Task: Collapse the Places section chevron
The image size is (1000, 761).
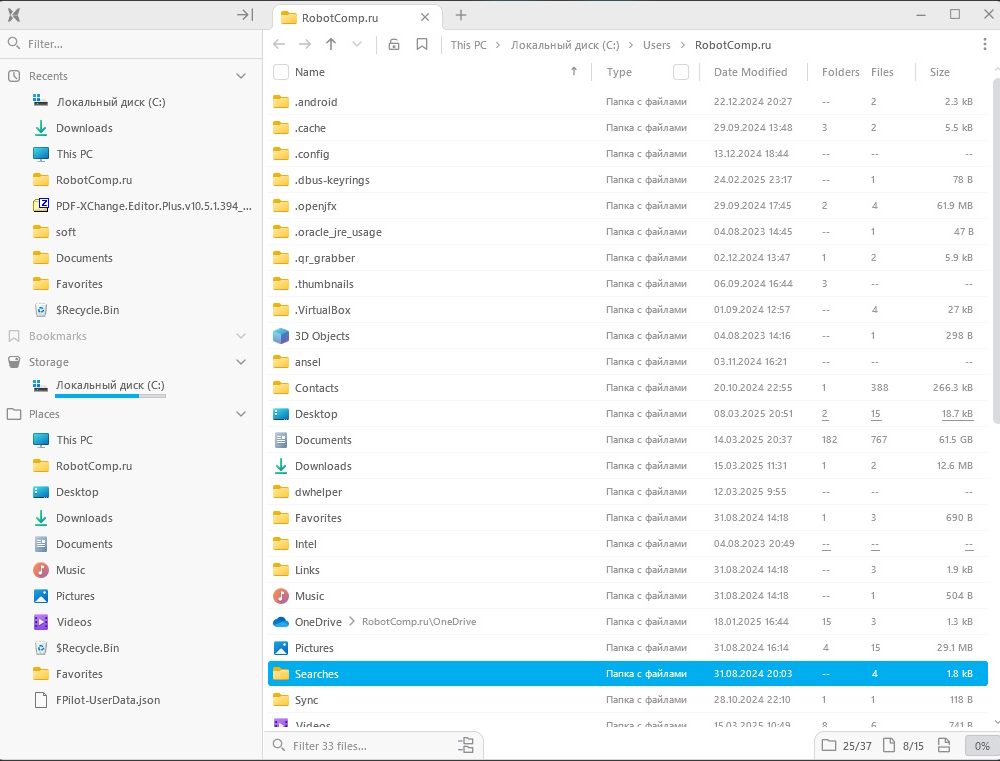Action: click(x=241, y=414)
